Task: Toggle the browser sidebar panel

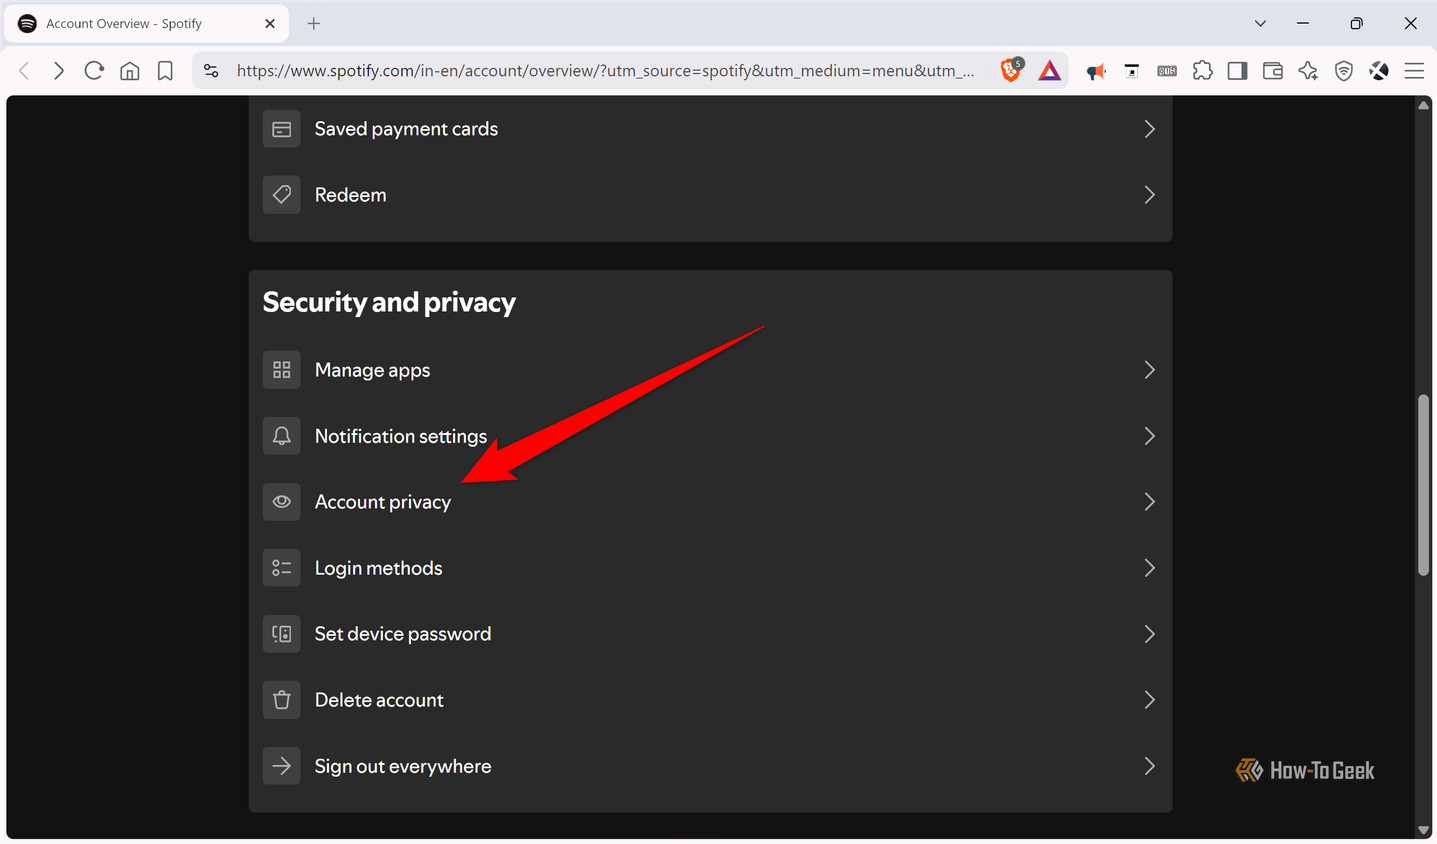Action: tap(1237, 71)
